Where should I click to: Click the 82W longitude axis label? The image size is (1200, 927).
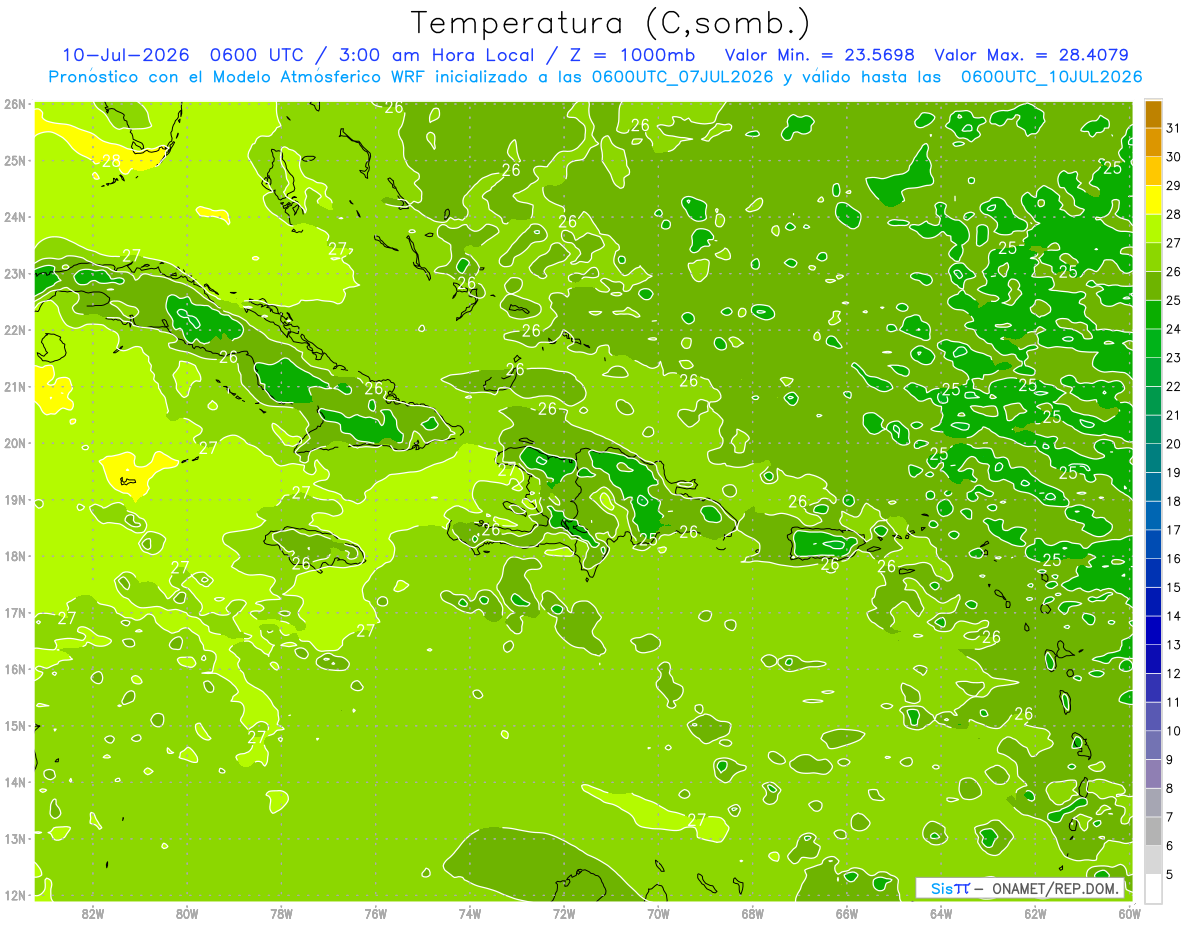[x=93, y=913]
